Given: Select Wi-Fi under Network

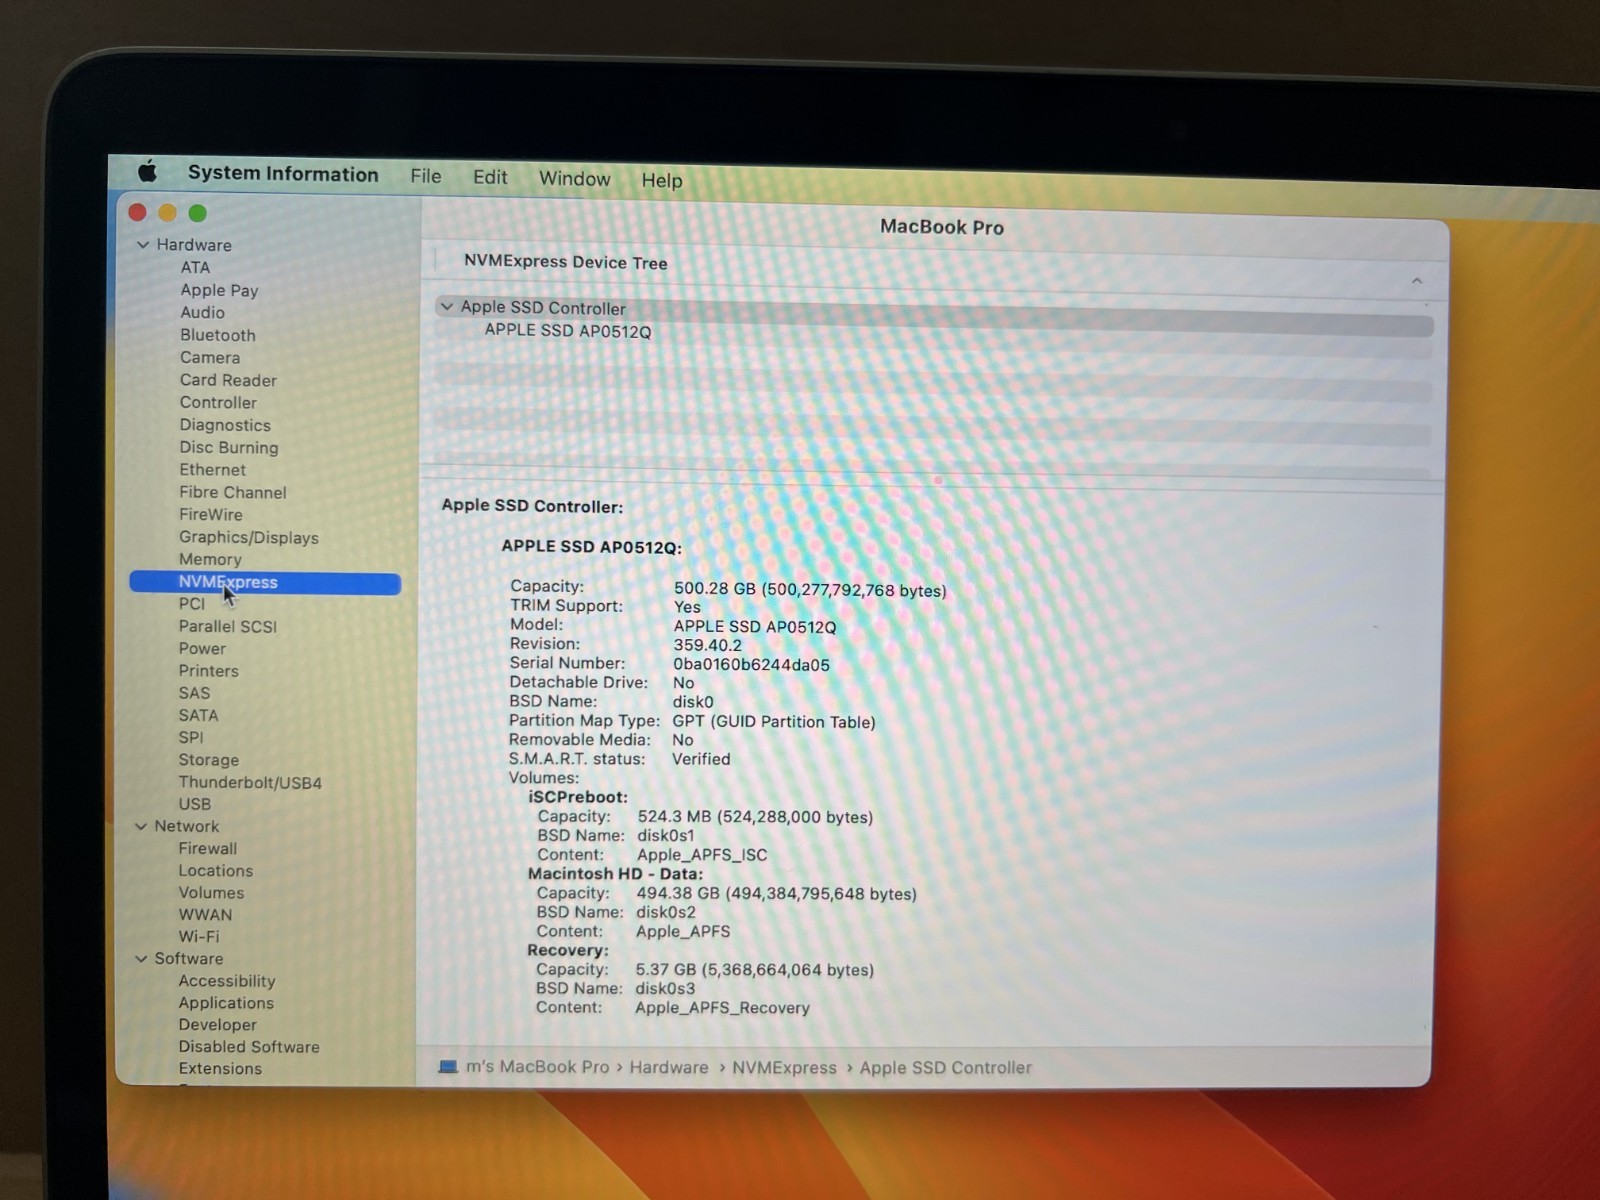Looking at the screenshot, I should [198, 936].
